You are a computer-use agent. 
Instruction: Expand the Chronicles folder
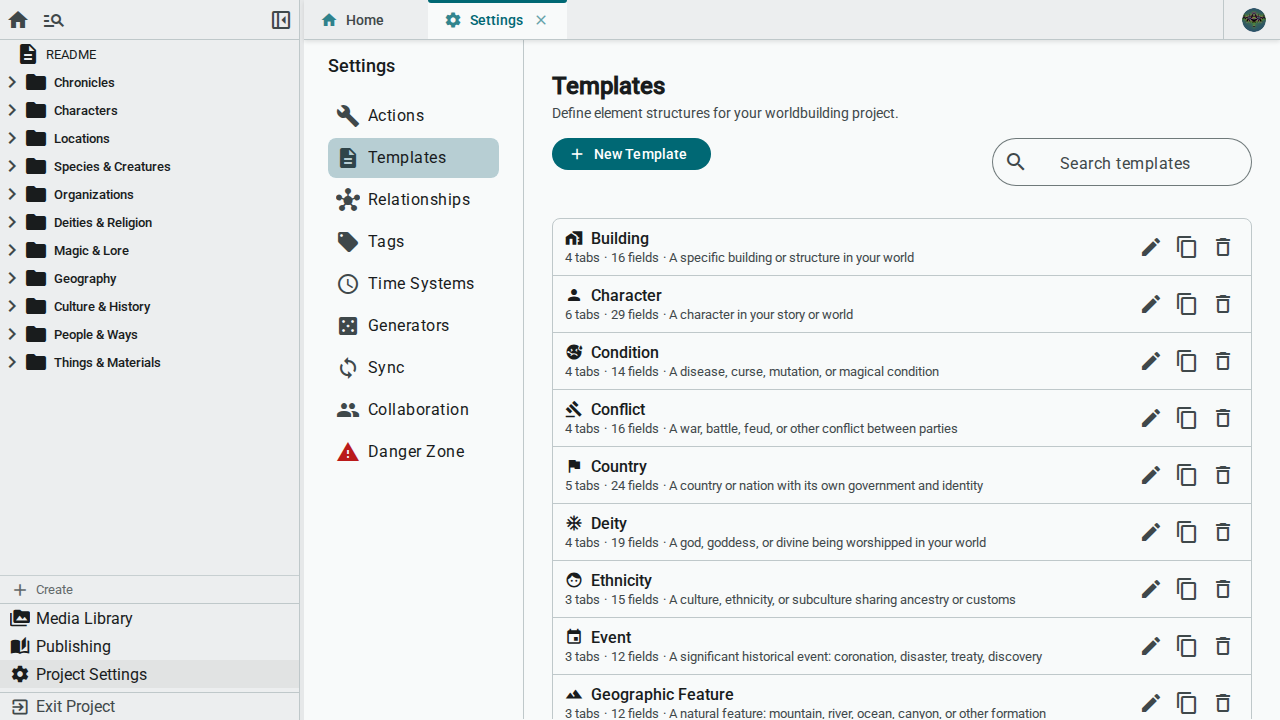pos(12,82)
